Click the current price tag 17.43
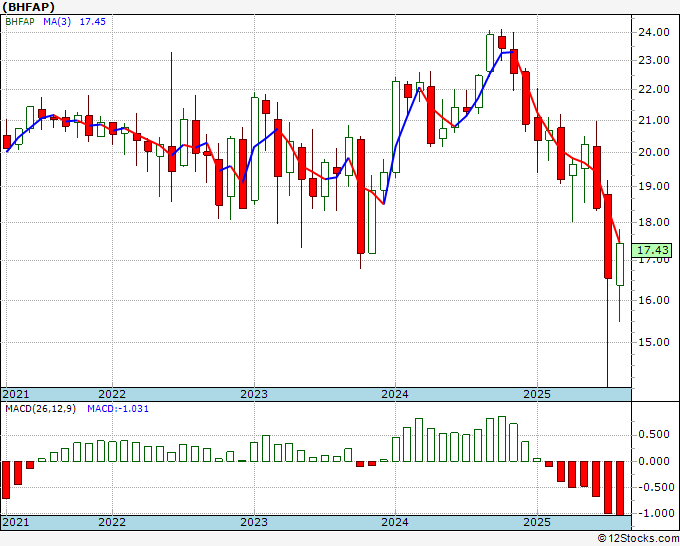This screenshot has height=546, width=680. click(653, 250)
